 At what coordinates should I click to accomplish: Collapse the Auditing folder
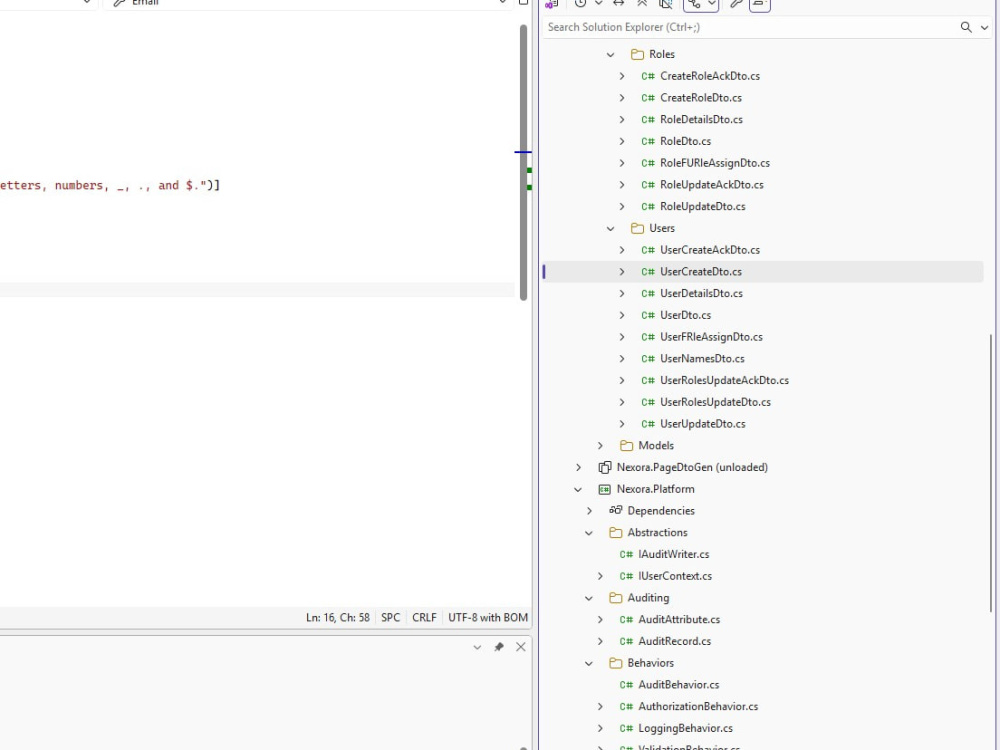tap(589, 598)
